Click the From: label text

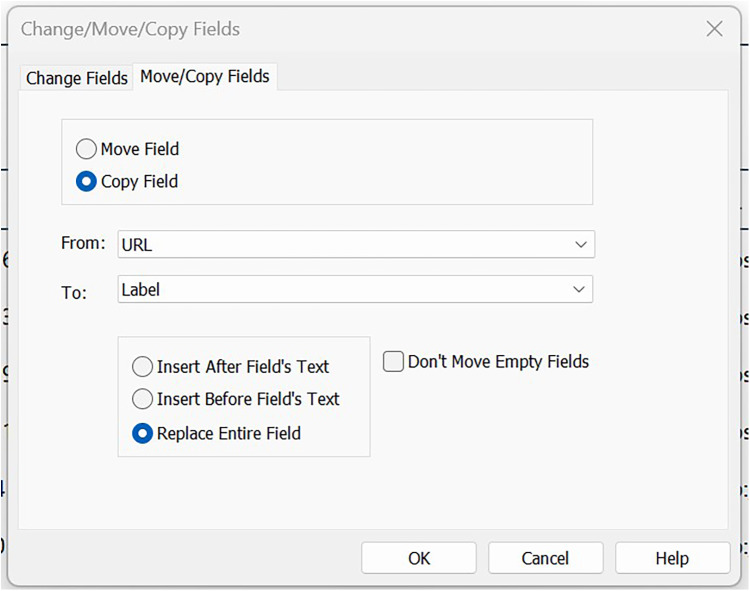pyautogui.click(x=83, y=243)
